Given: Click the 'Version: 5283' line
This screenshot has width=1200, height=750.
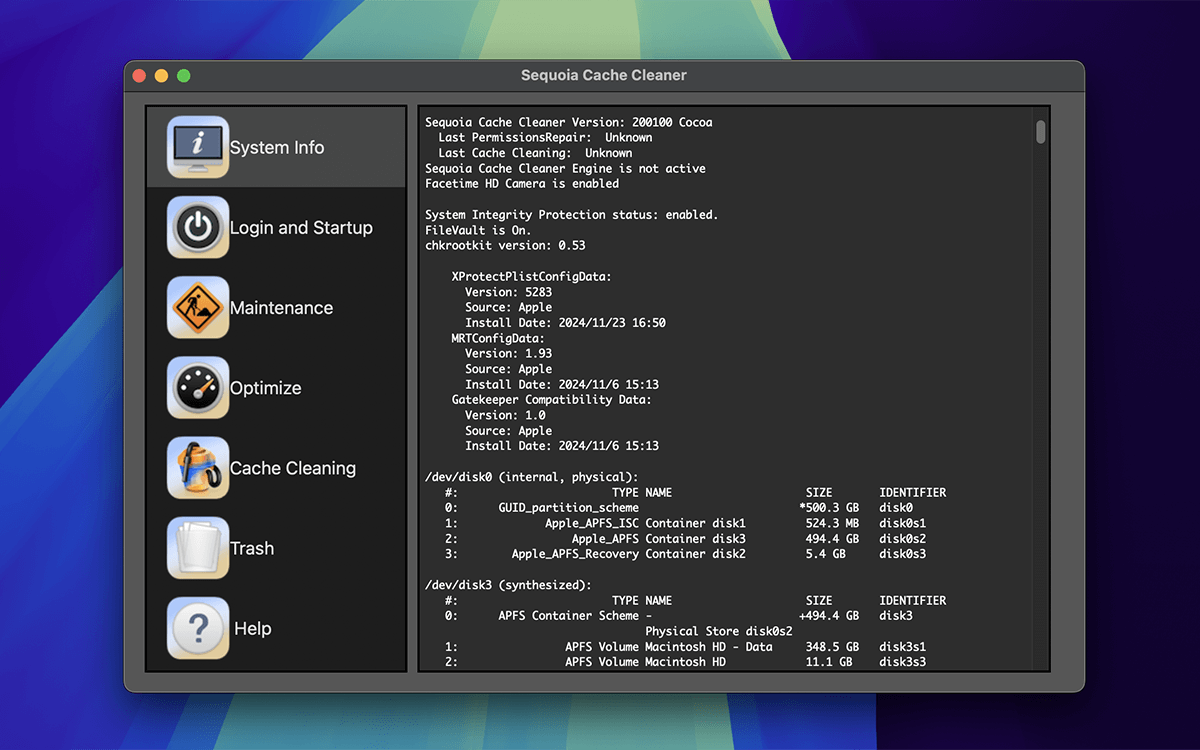Looking at the screenshot, I should click(x=508, y=292).
